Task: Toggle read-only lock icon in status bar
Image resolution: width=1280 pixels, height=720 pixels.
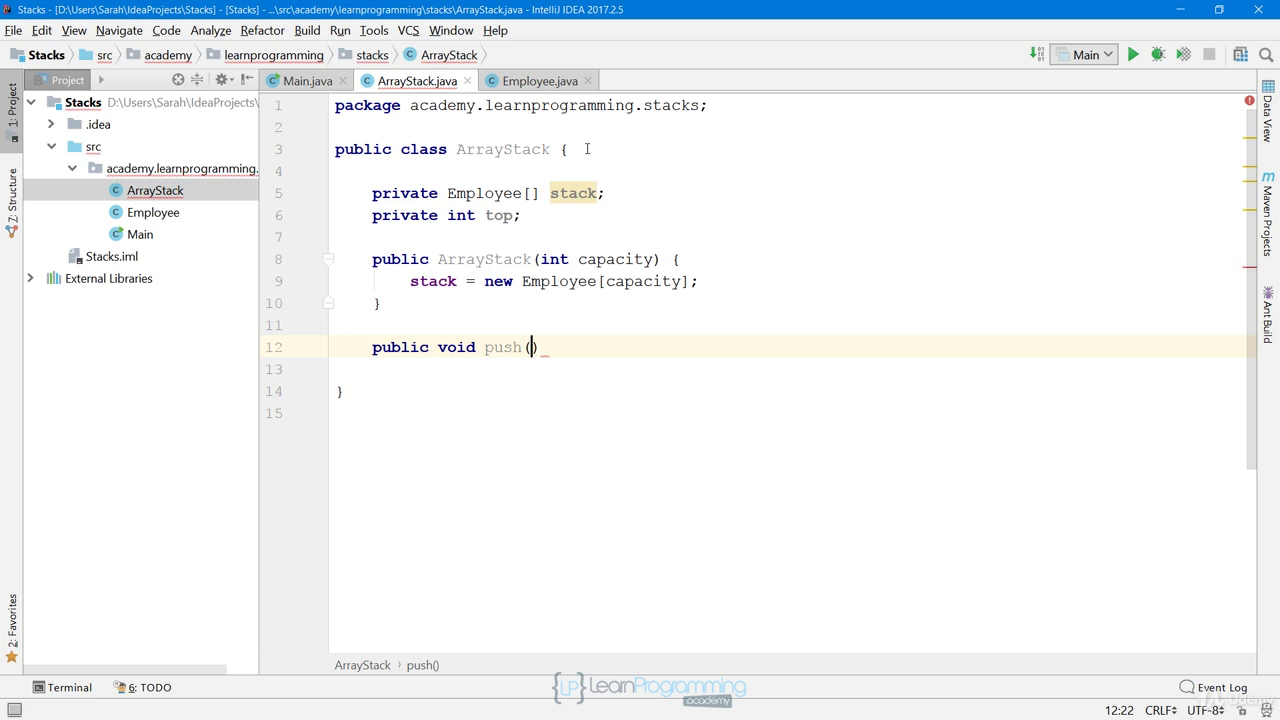Action: (x=1242, y=710)
